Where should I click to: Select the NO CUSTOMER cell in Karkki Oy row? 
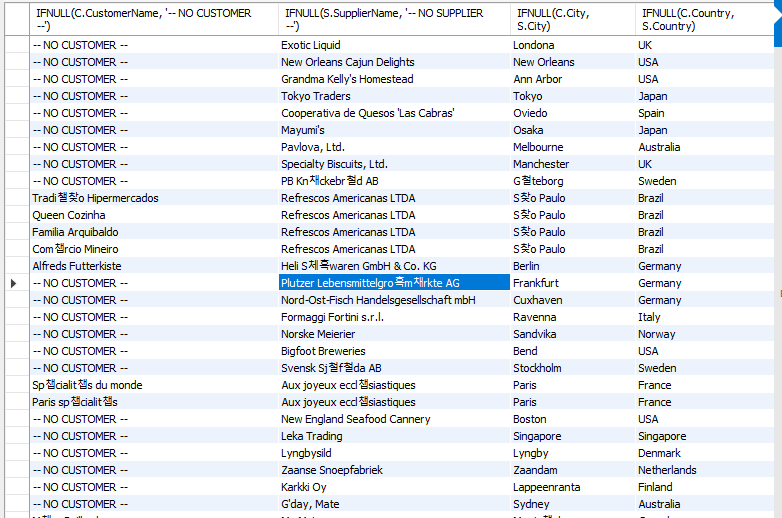pos(154,487)
